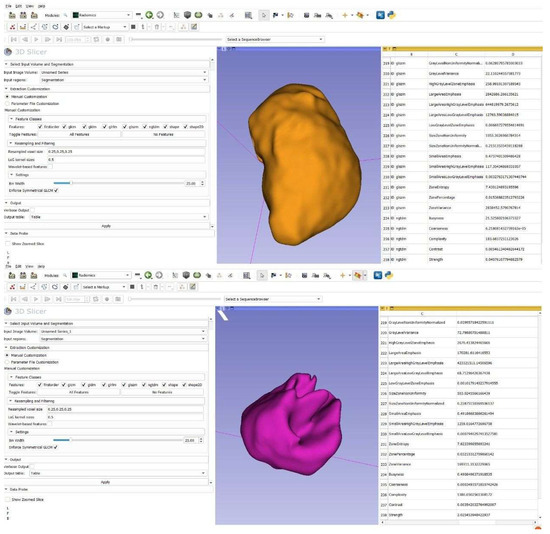Go back to previous module in the upper window

click(x=149, y=15)
